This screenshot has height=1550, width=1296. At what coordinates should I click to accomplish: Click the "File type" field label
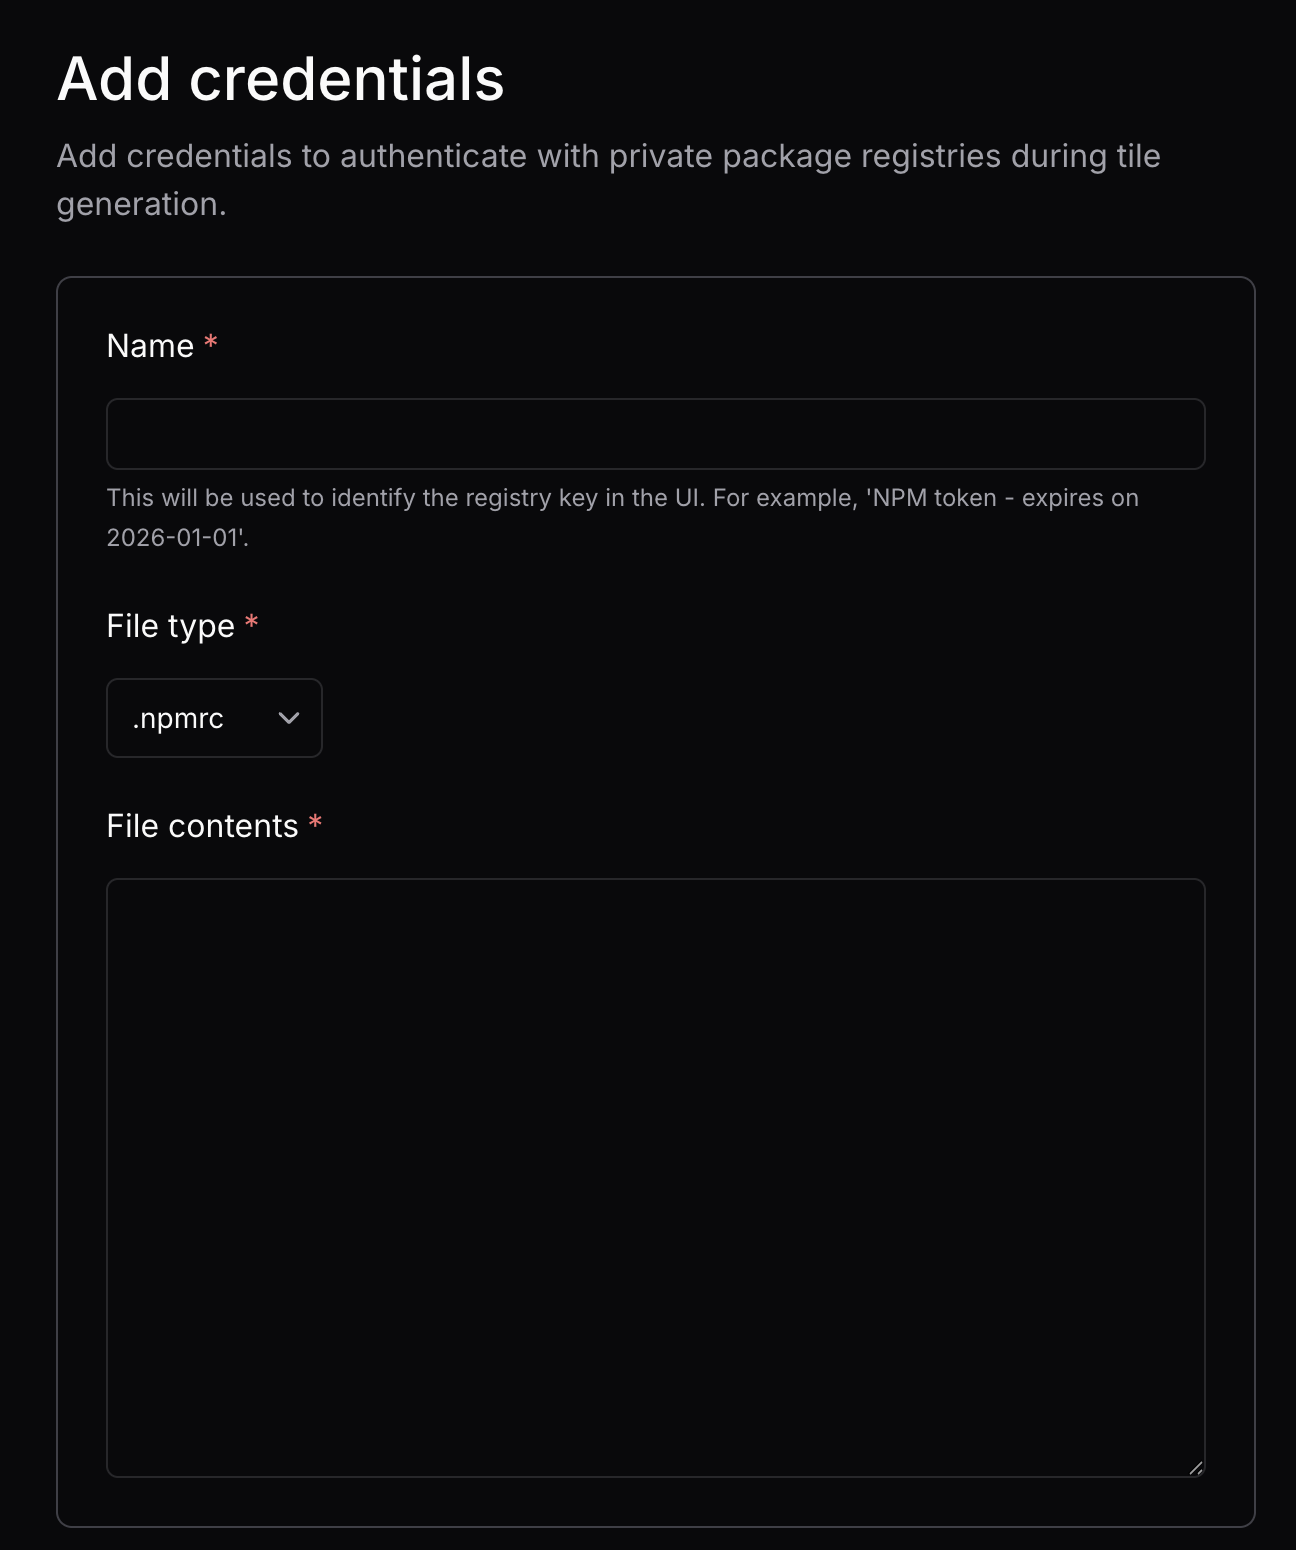[x=170, y=626]
